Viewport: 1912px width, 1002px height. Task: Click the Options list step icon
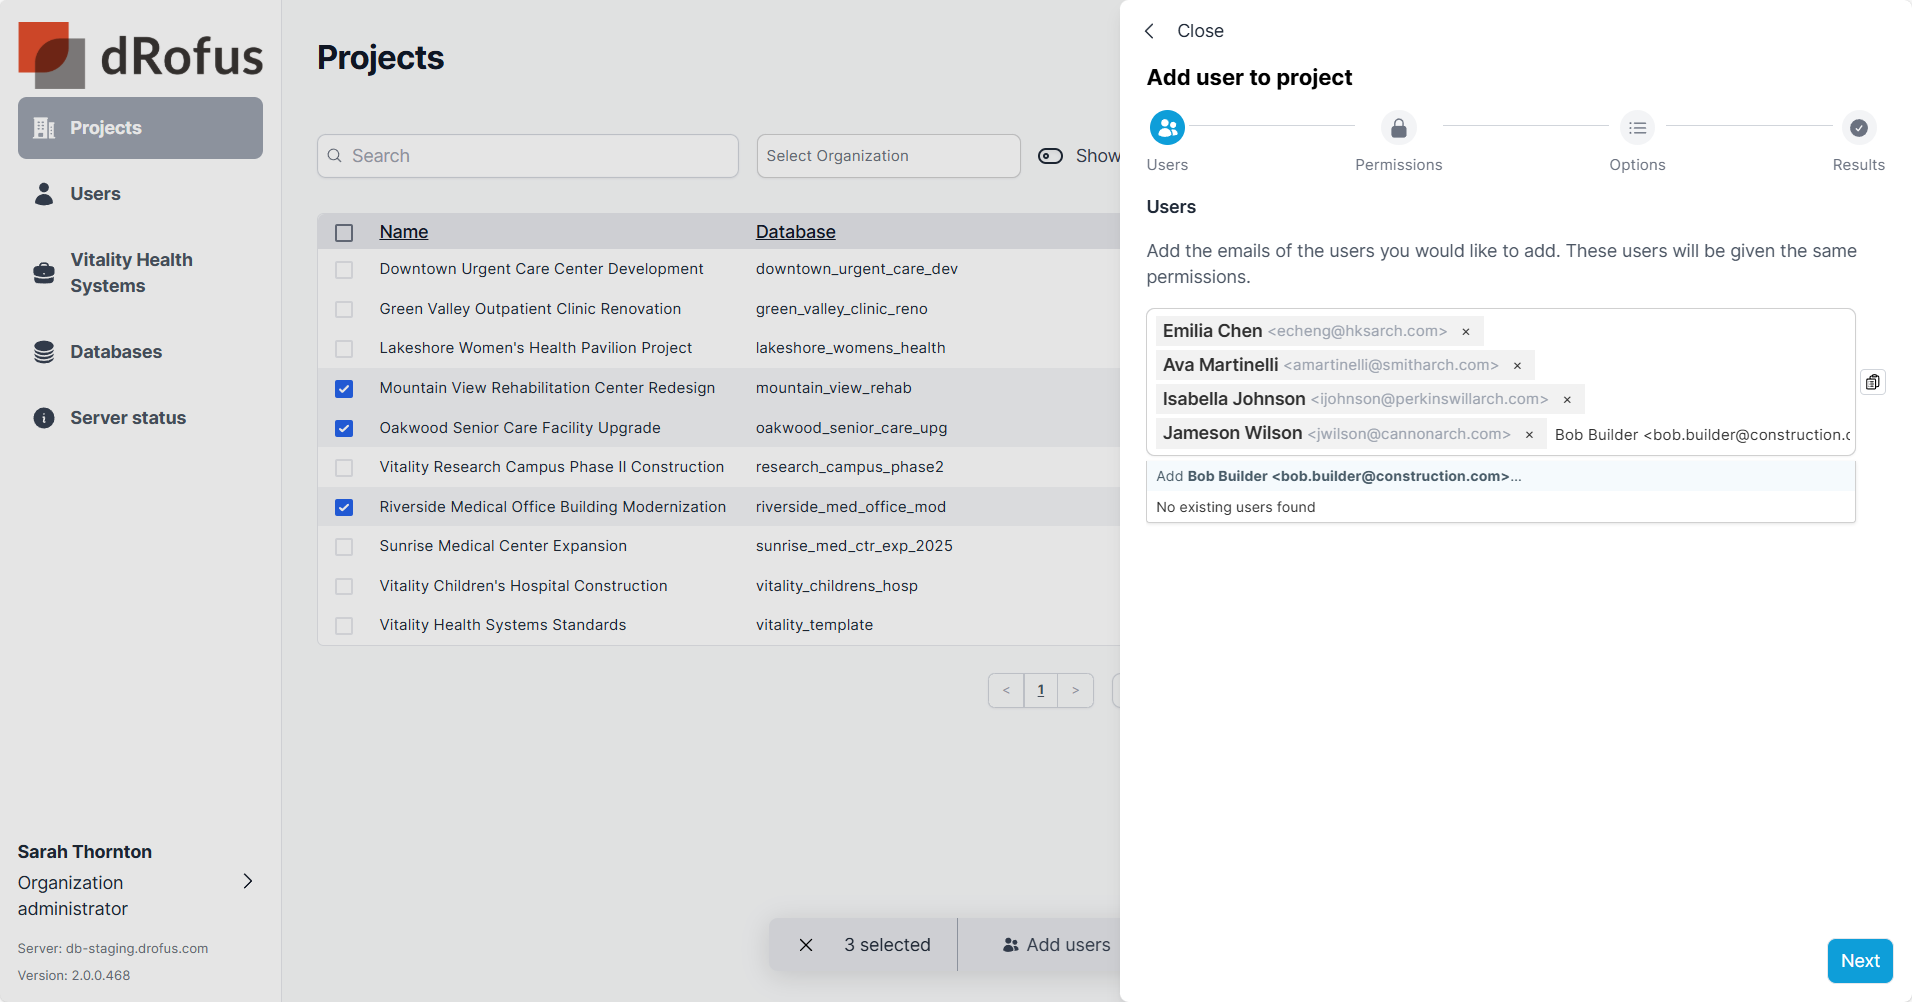coord(1637,128)
